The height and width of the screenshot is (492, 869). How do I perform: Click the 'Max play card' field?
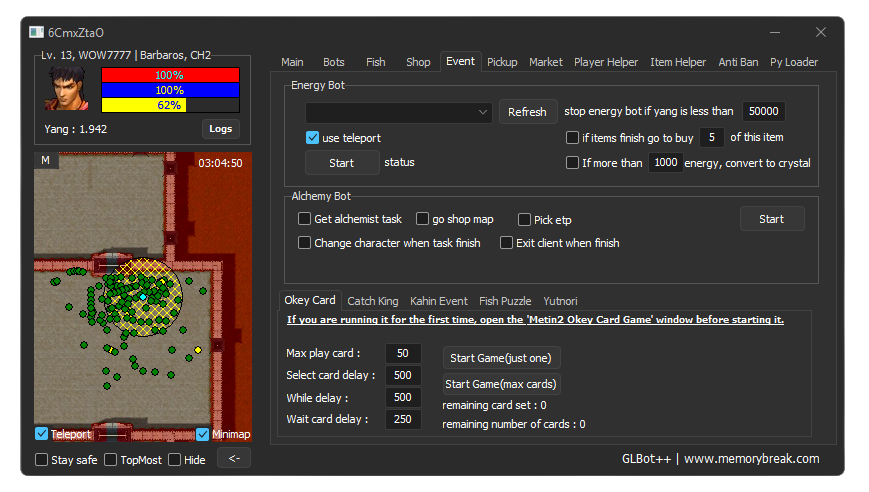(x=403, y=353)
